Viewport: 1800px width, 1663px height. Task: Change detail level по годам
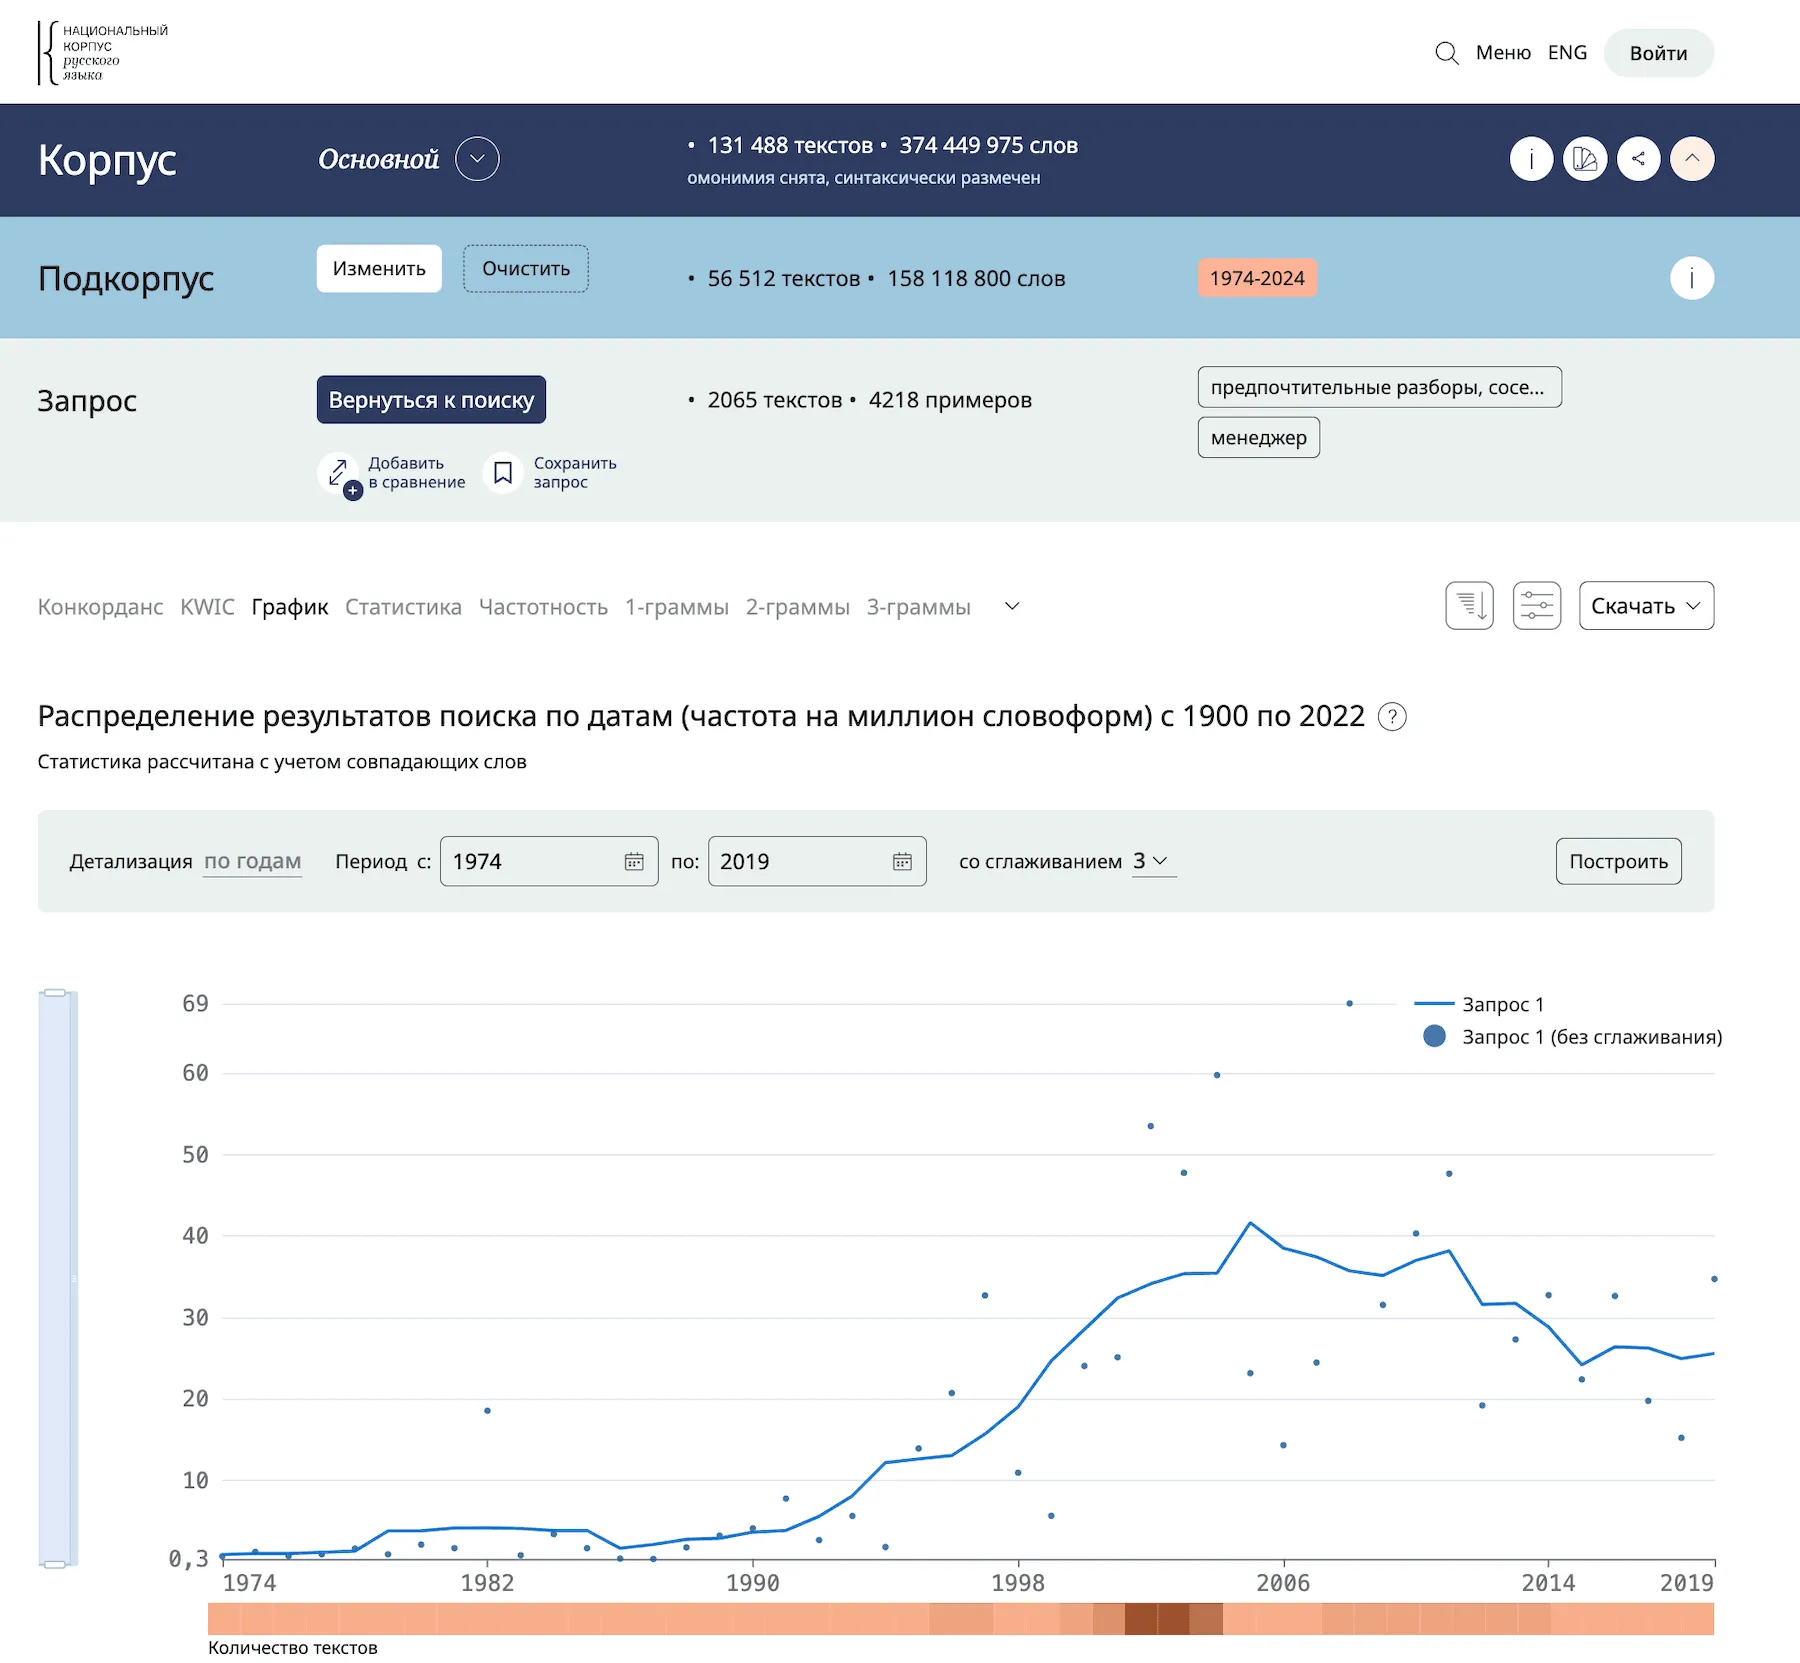point(252,862)
